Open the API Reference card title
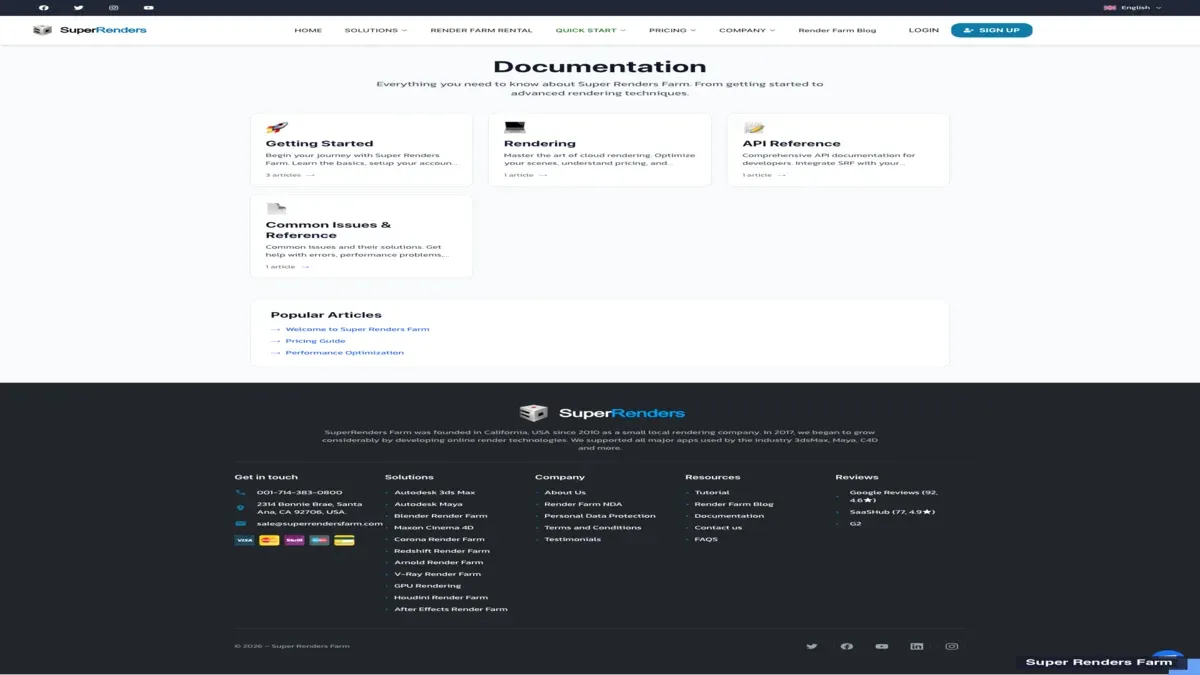 (x=791, y=144)
